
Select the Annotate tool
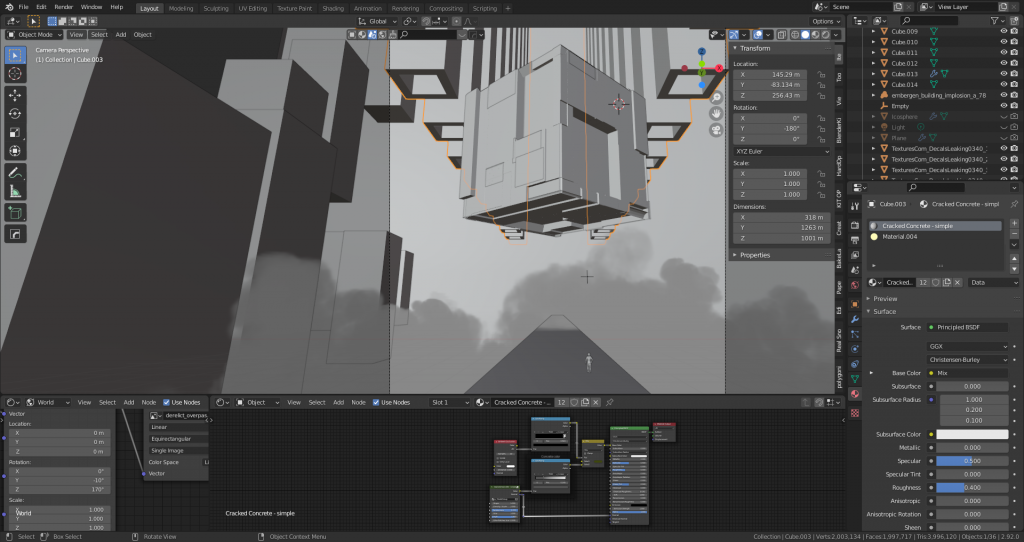(x=15, y=173)
